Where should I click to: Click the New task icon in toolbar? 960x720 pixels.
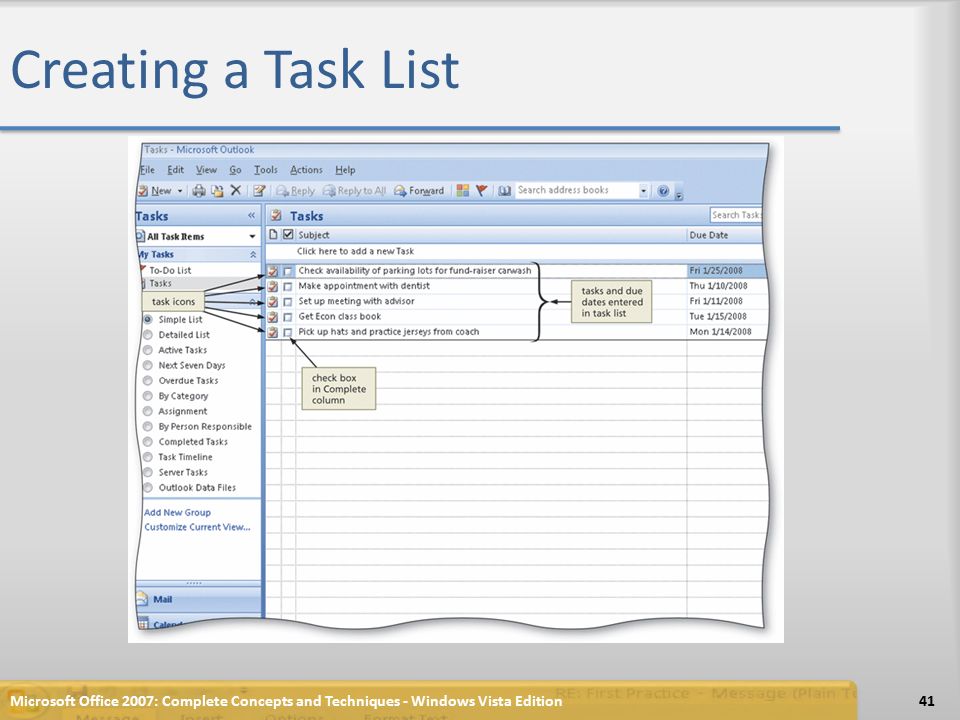(143, 191)
